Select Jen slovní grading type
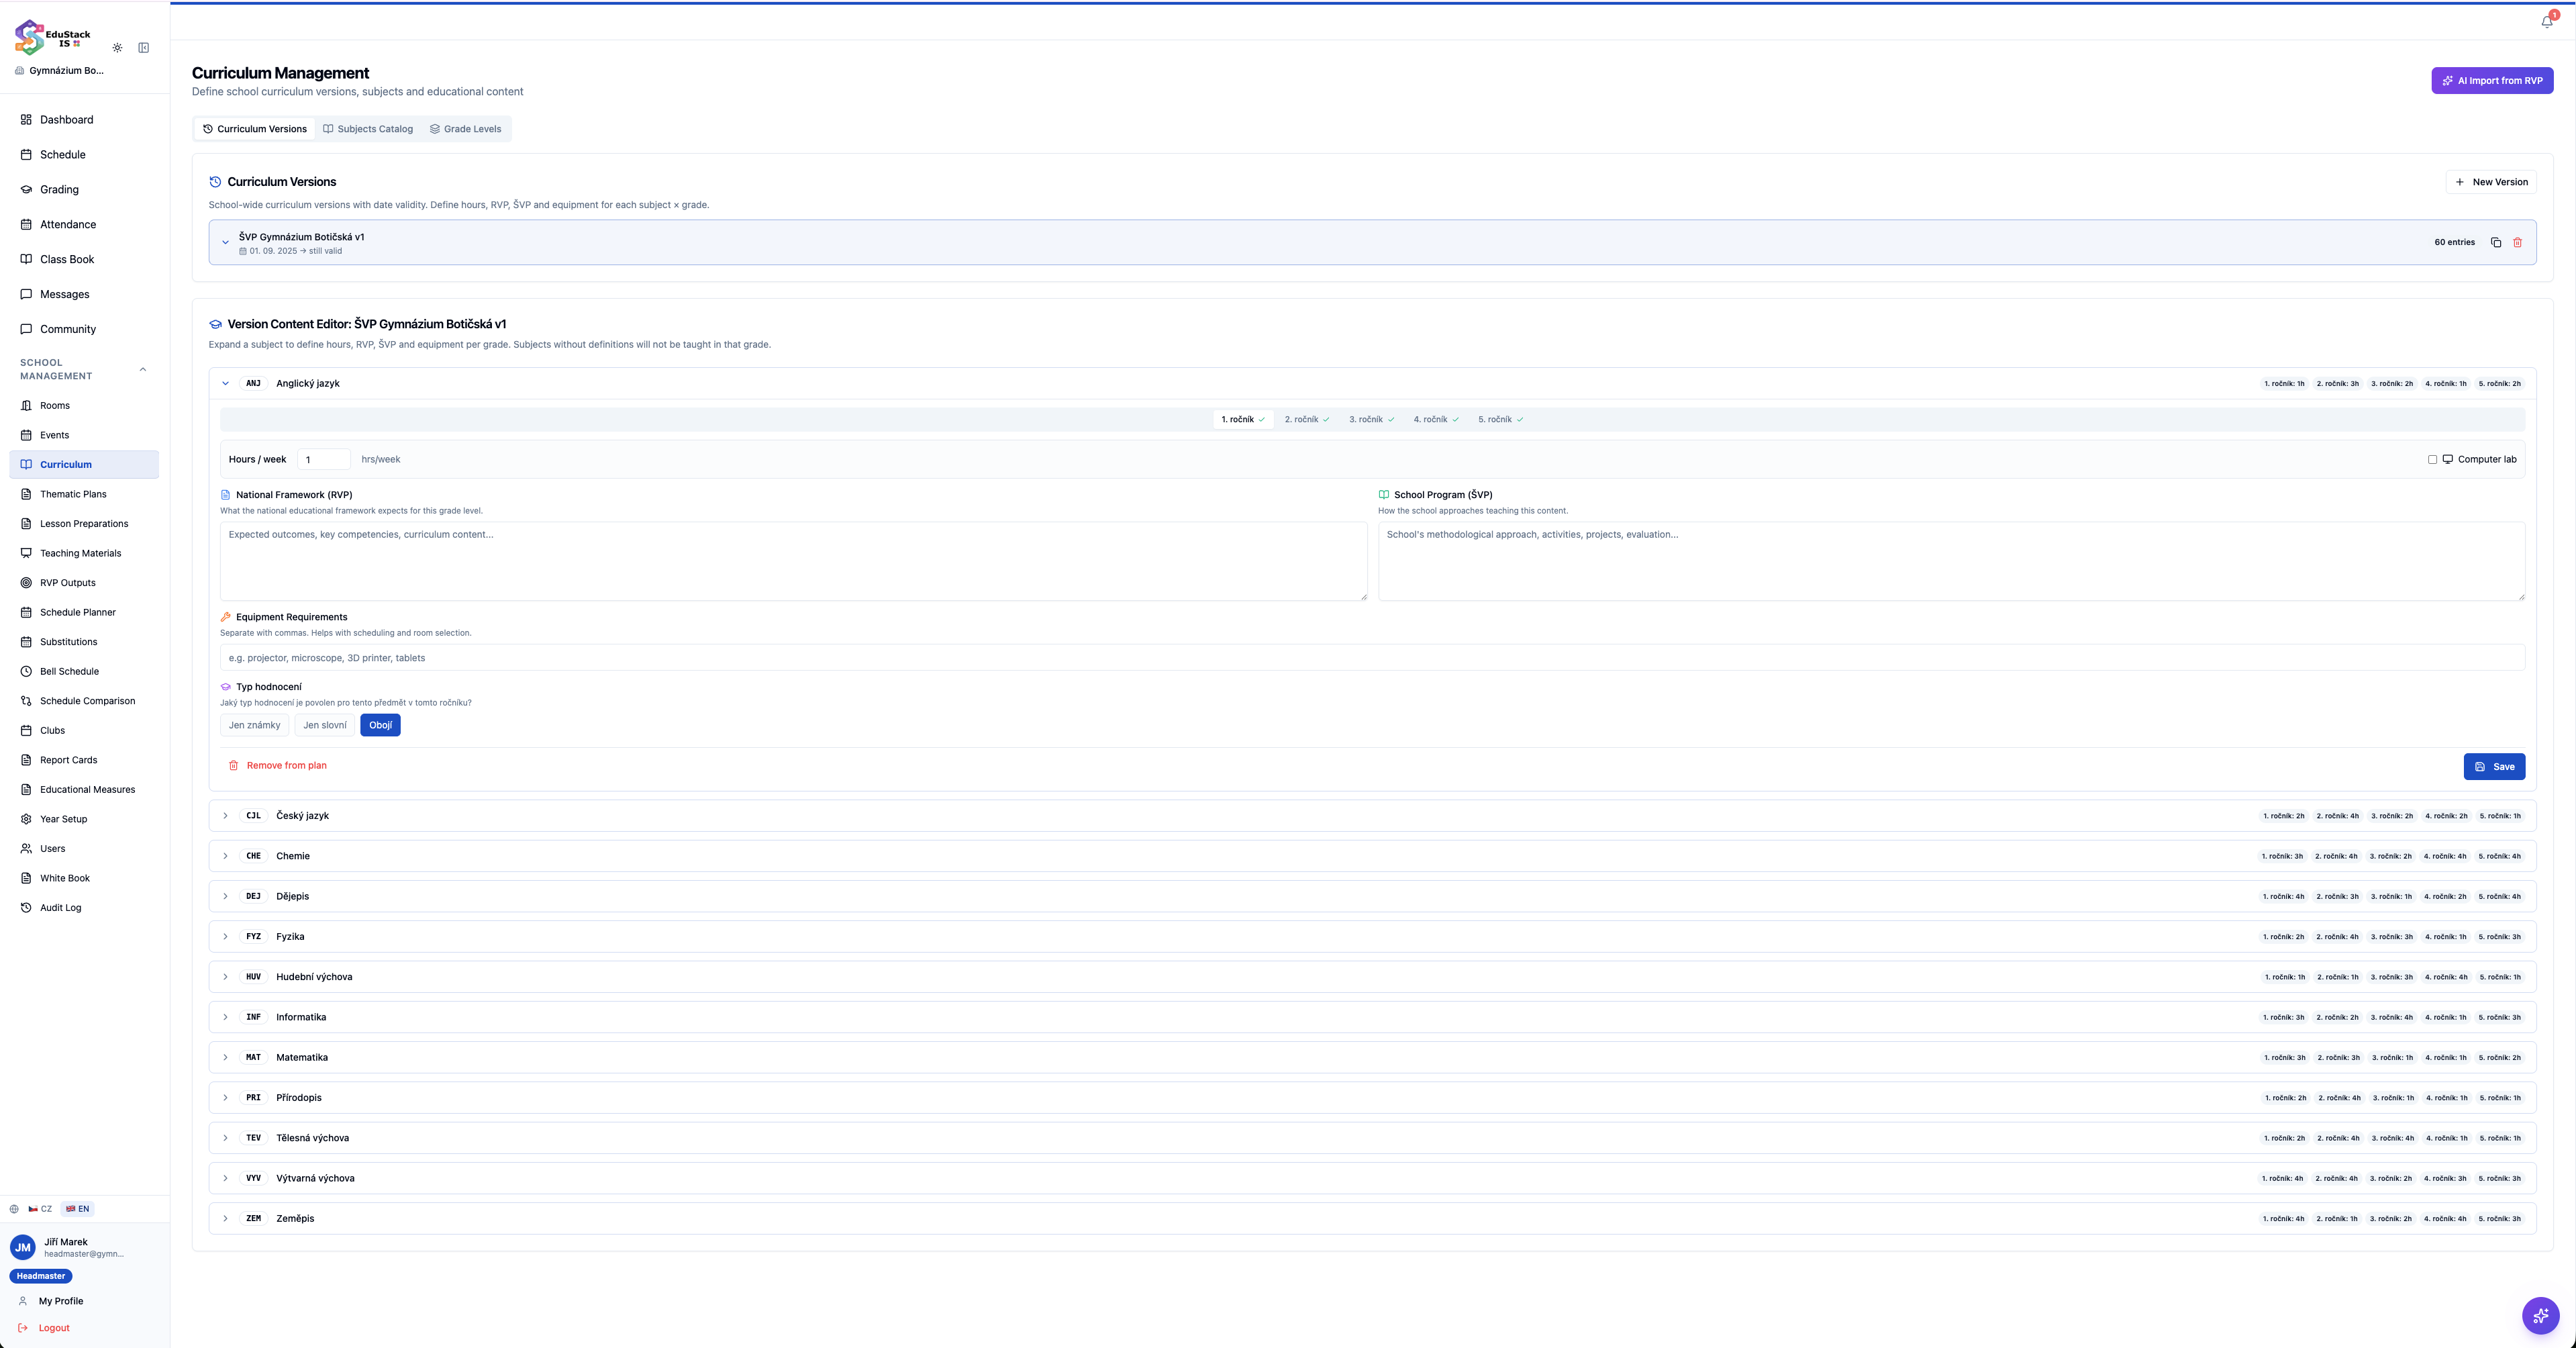Image resolution: width=2576 pixels, height=1348 pixels. (325, 725)
